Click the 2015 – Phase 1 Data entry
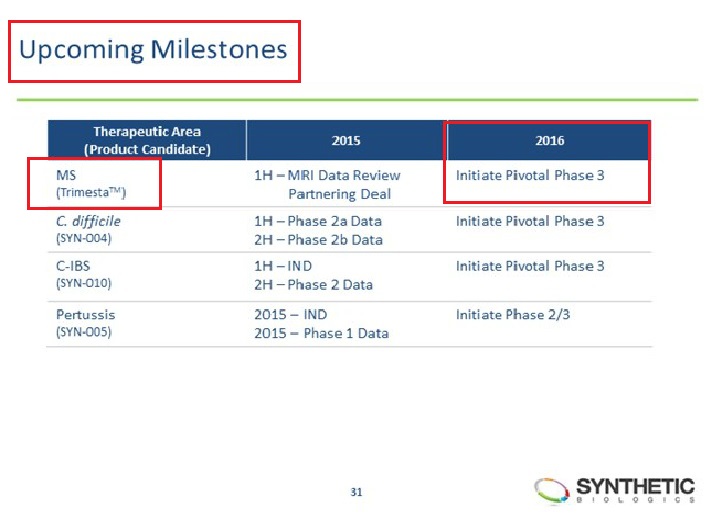 (321, 333)
